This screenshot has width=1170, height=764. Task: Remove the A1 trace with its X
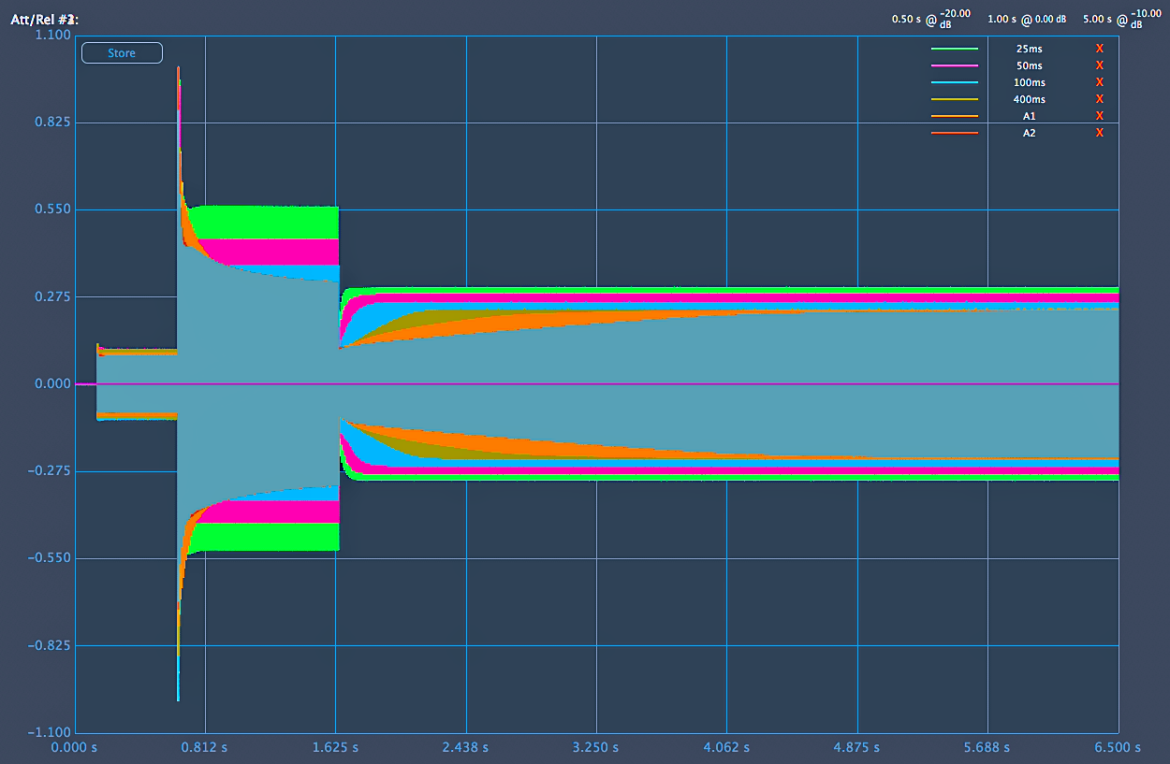point(1099,116)
